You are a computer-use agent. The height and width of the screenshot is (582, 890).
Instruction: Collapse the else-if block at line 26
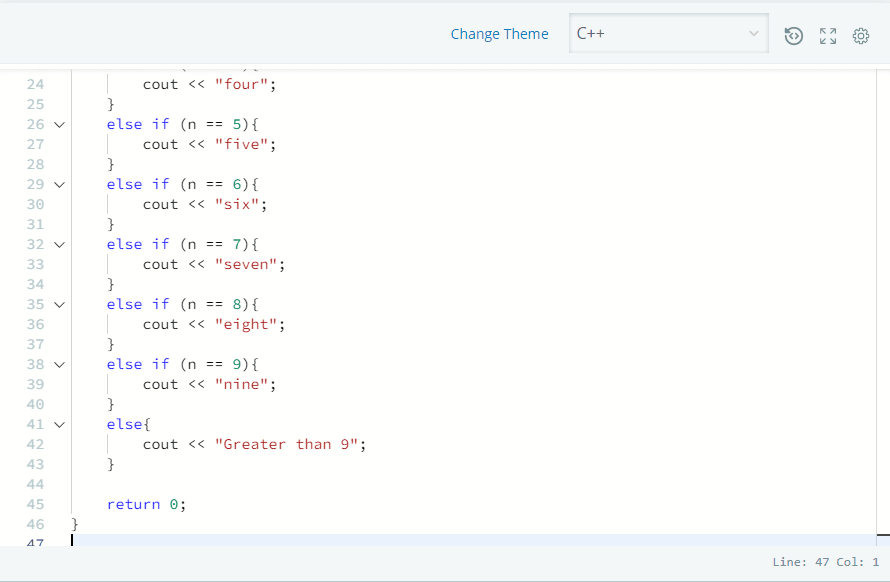57,124
